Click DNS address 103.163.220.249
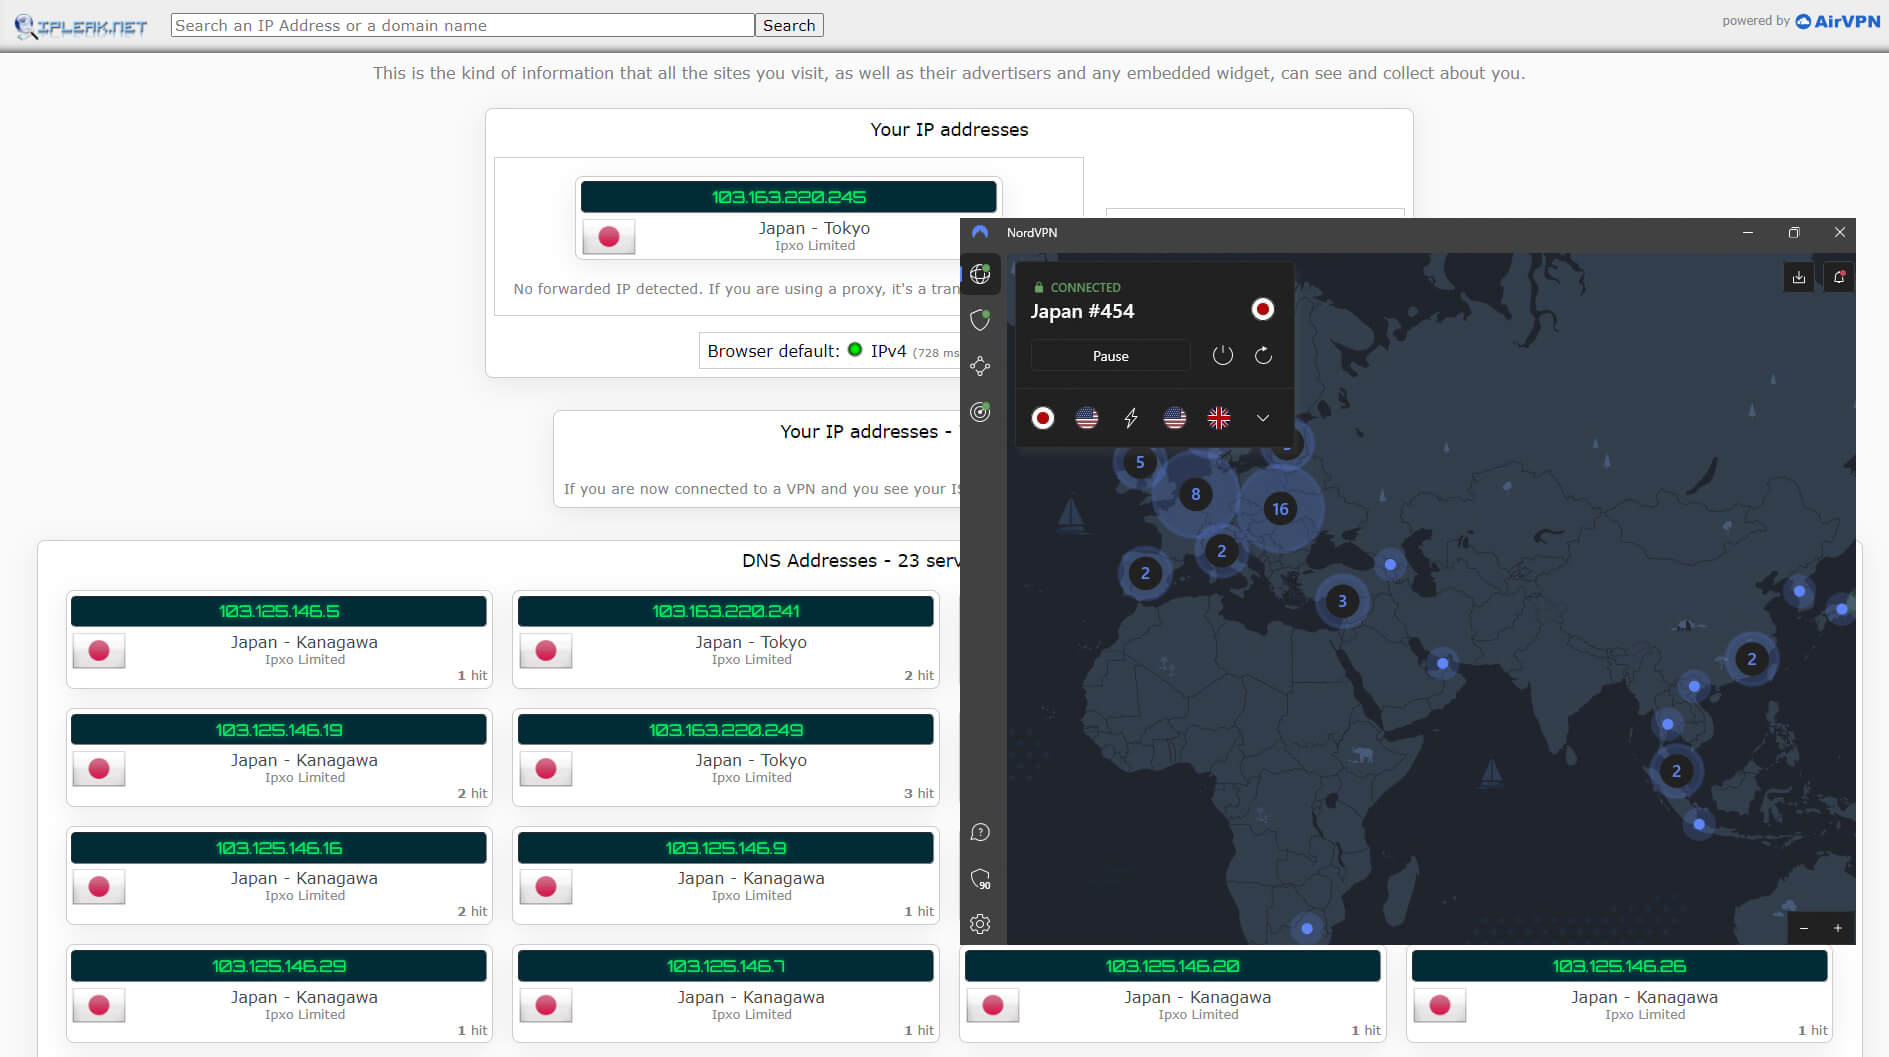1889x1057 pixels. 726,730
